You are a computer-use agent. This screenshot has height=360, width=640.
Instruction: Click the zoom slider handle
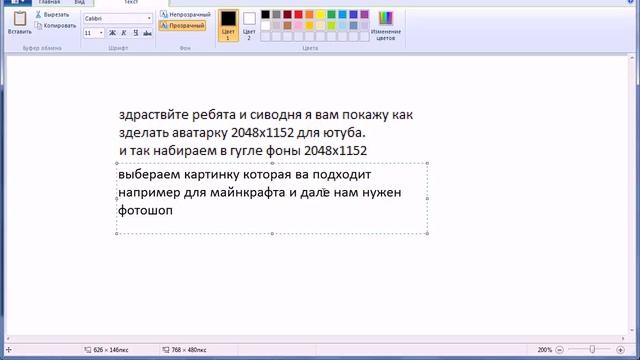(592, 349)
